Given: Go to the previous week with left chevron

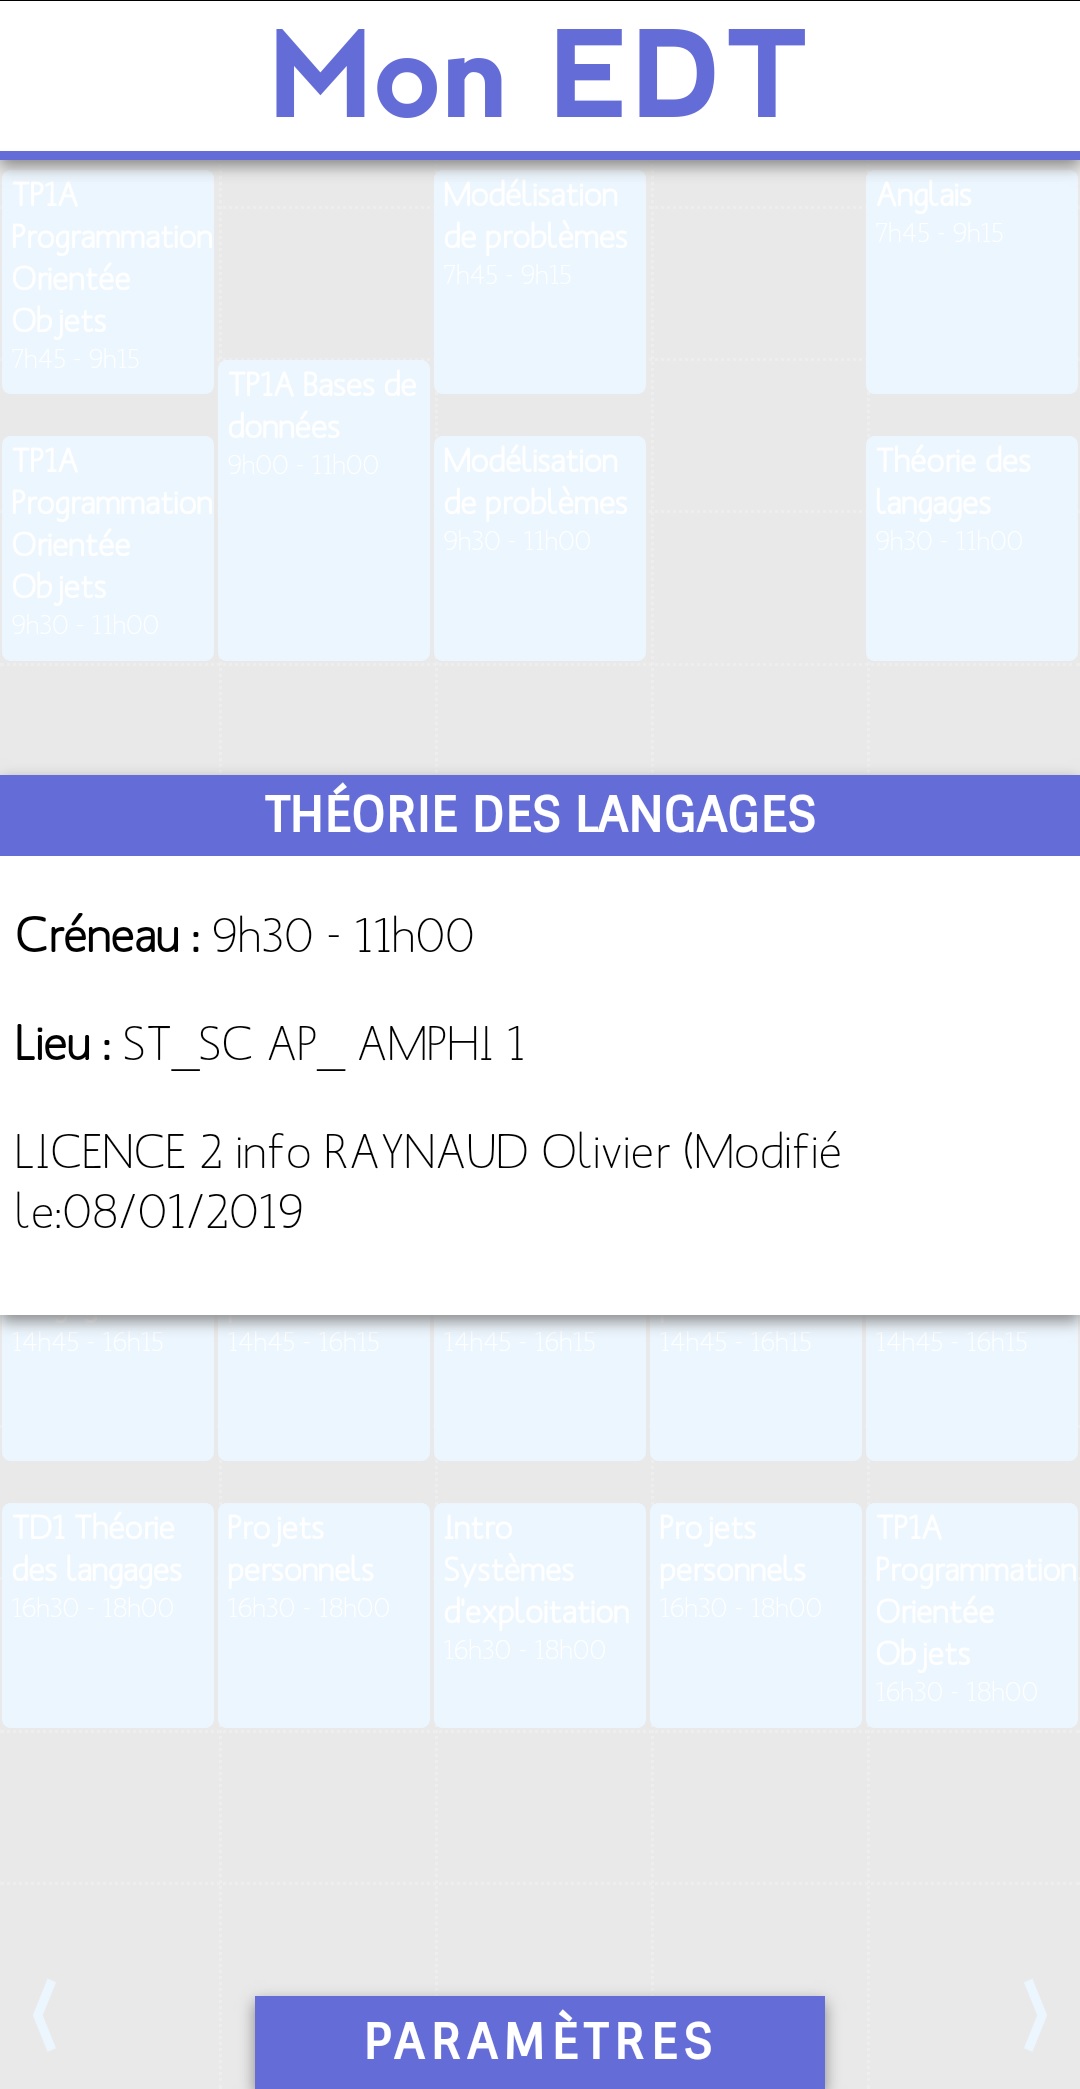Looking at the screenshot, I should click(x=45, y=2014).
